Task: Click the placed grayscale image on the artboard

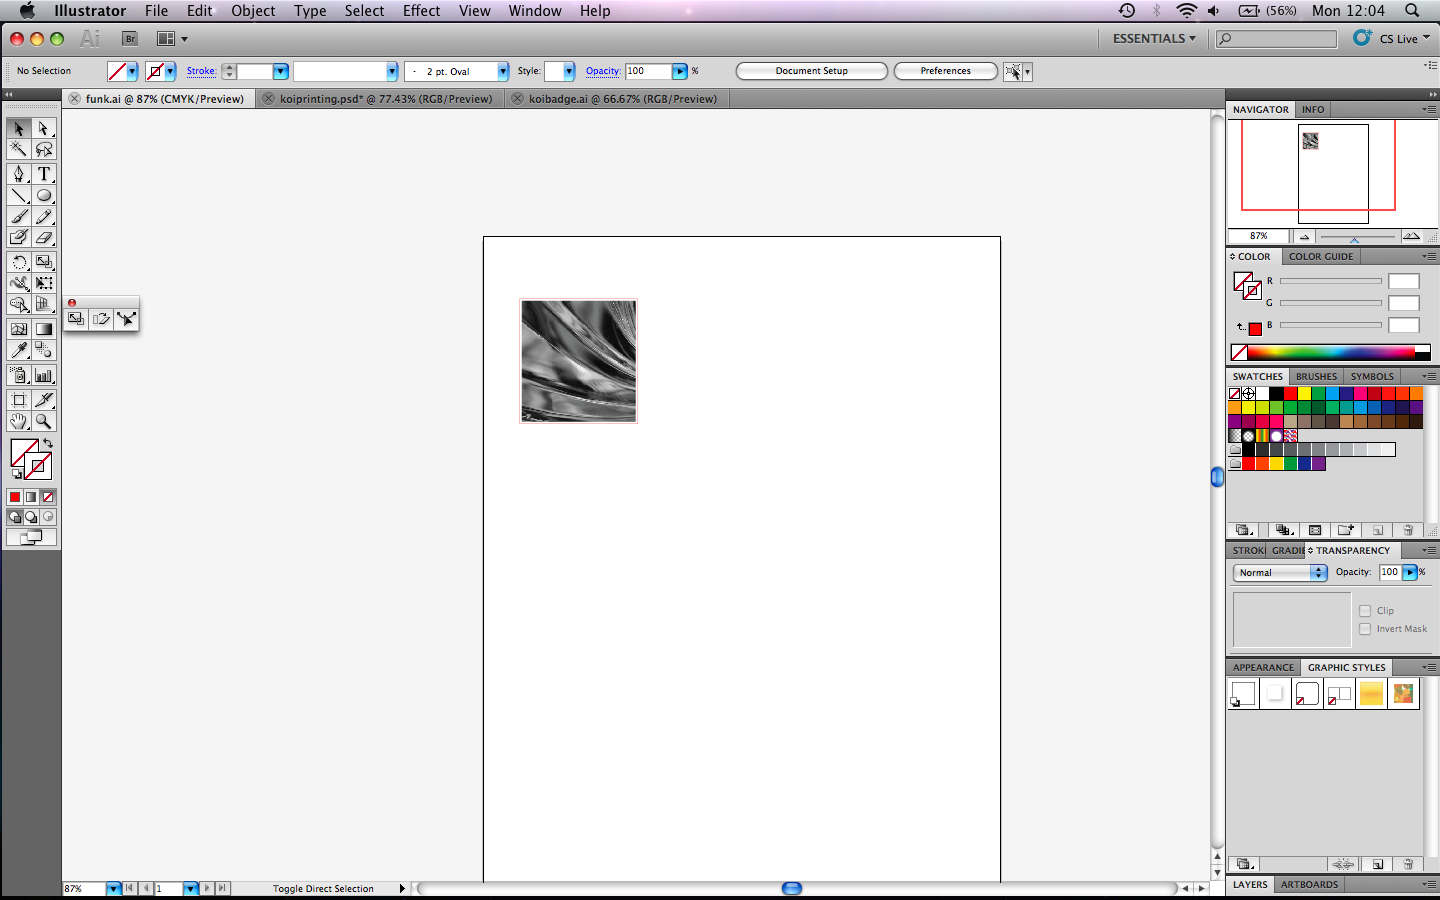Action: pyautogui.click(x=578, y=361)
